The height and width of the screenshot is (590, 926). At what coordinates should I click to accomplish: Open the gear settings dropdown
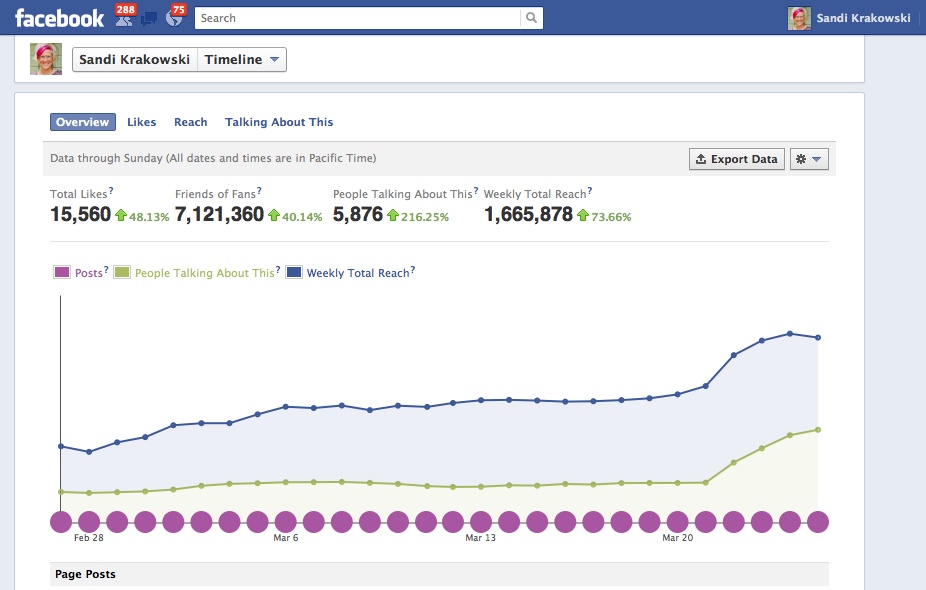[809, 159]
